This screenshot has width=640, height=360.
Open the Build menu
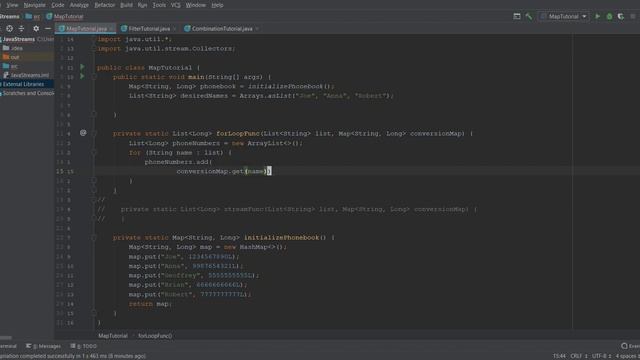pyautogui.click(x=127, y=5)
